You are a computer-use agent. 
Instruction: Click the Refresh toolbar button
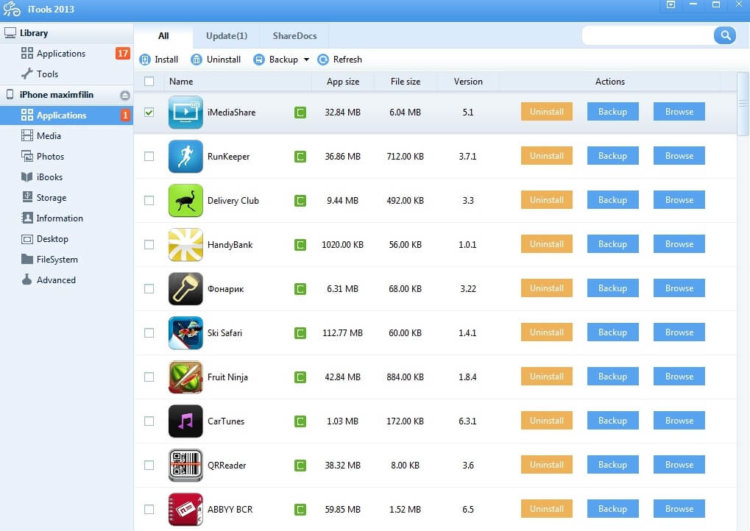coord(340,60)
